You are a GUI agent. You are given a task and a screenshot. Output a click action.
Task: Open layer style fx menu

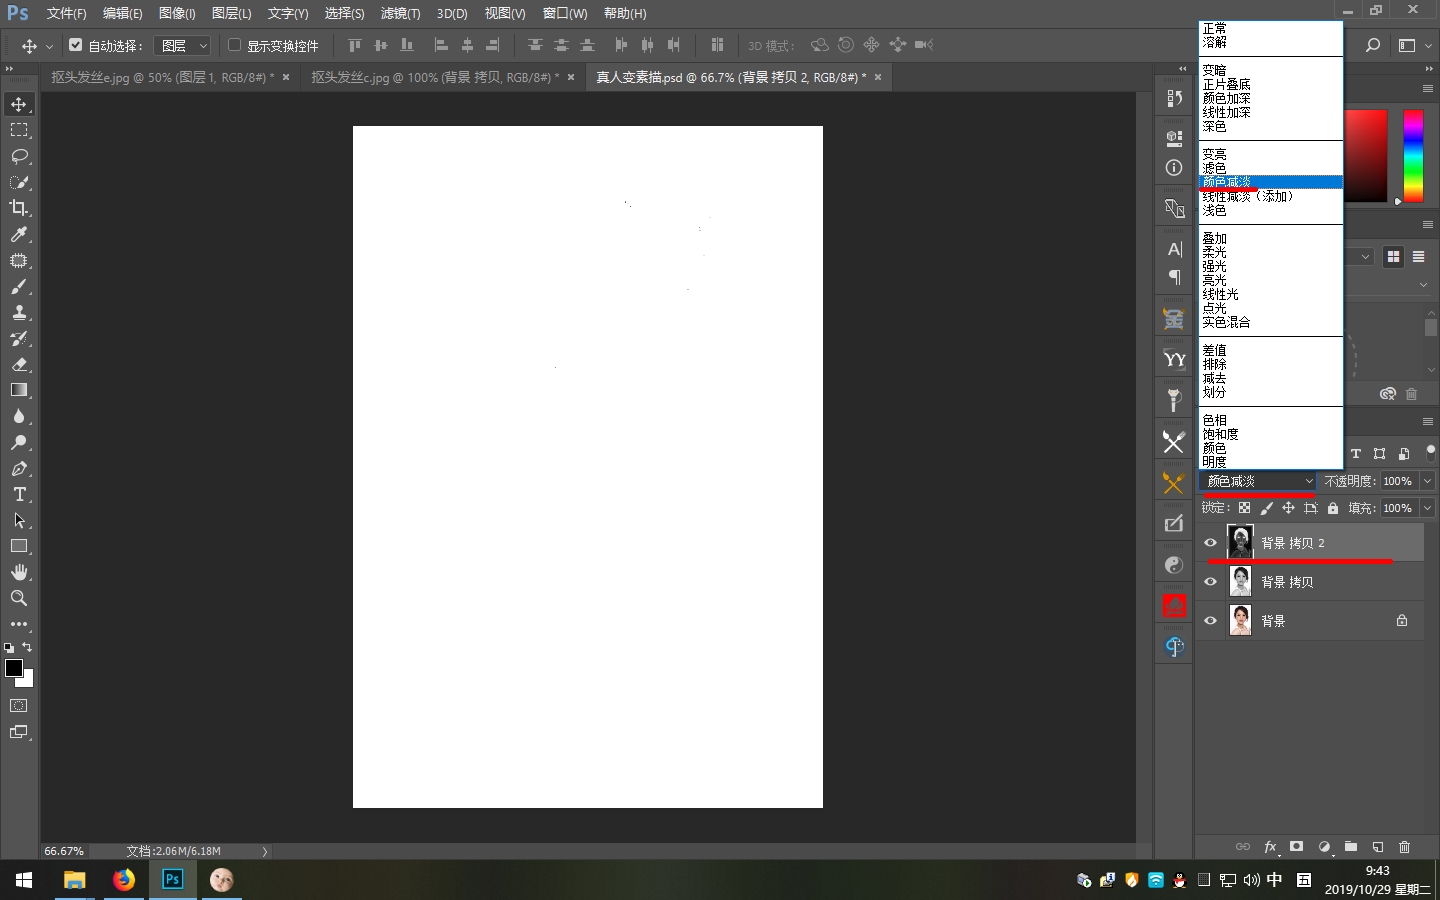coord(1270,847)
